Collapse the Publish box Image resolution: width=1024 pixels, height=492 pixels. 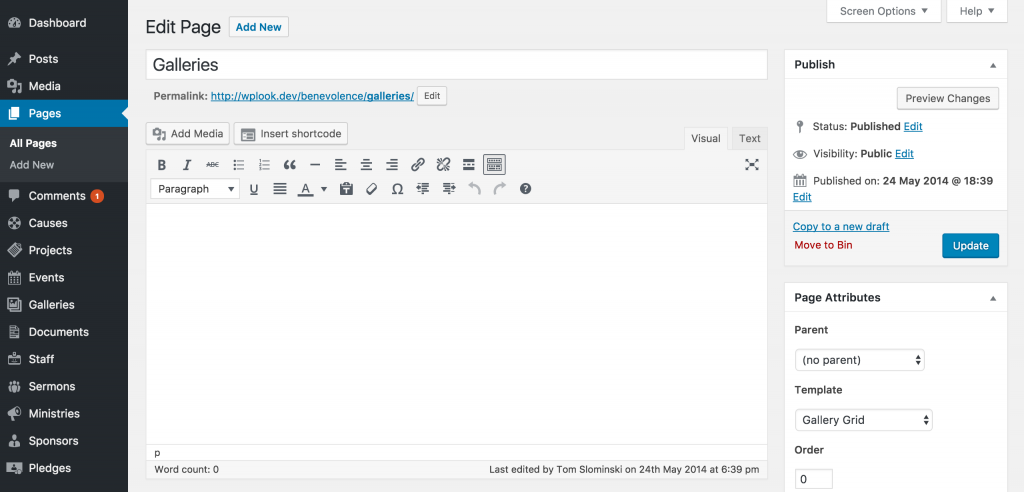[993, 65]
